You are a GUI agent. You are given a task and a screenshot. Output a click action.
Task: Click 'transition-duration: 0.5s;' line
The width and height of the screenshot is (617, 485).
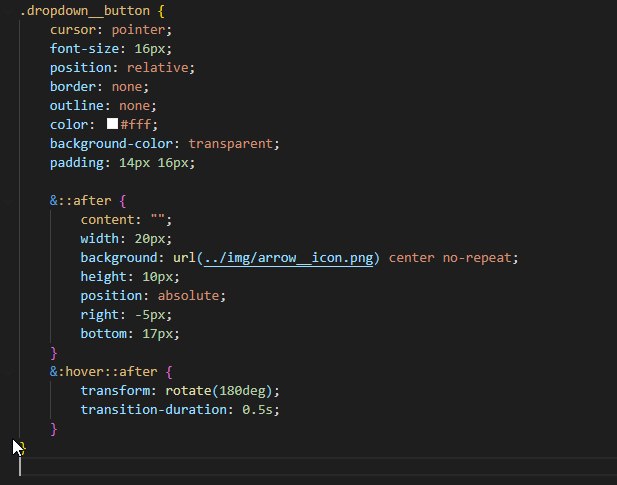tap(180, 409)
